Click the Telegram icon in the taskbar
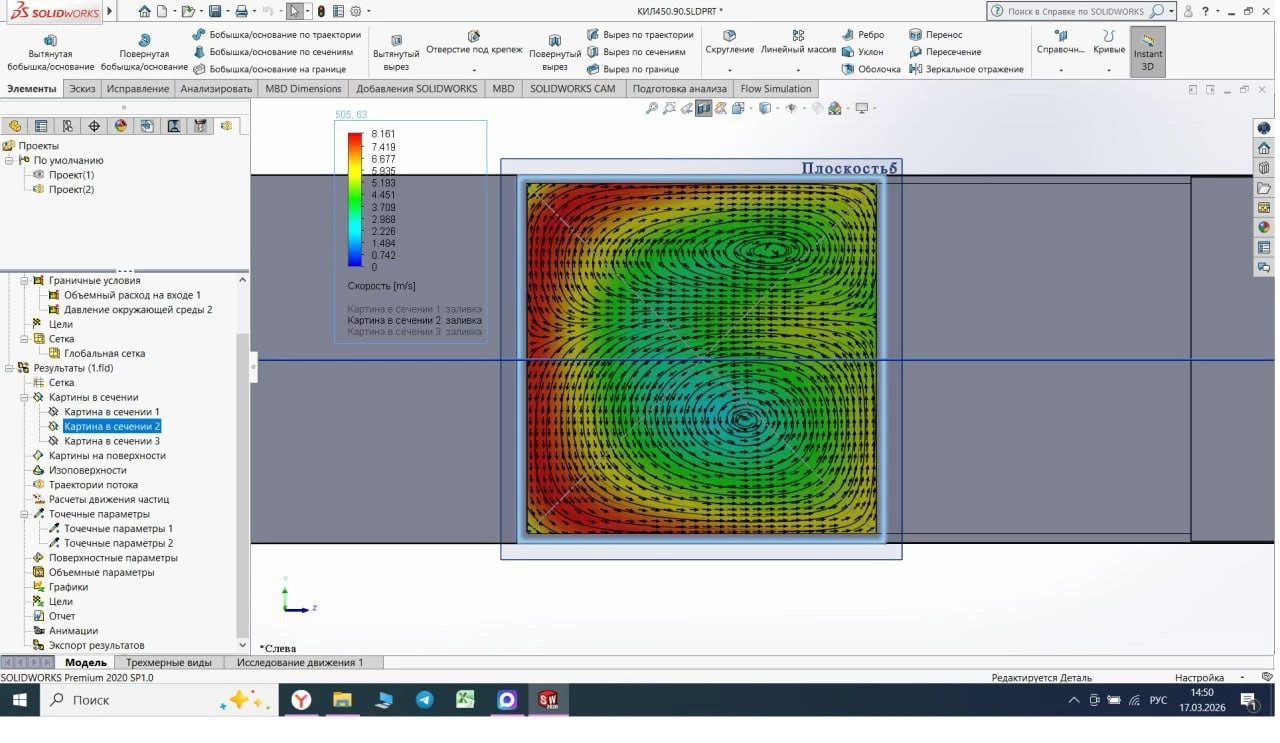This screenshot has width=1280, height=743. point(424,700)
